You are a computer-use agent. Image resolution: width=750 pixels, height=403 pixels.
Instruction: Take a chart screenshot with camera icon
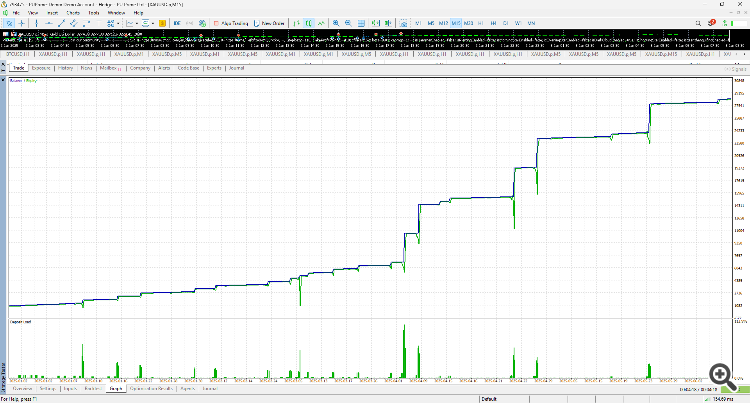[404, 23]
